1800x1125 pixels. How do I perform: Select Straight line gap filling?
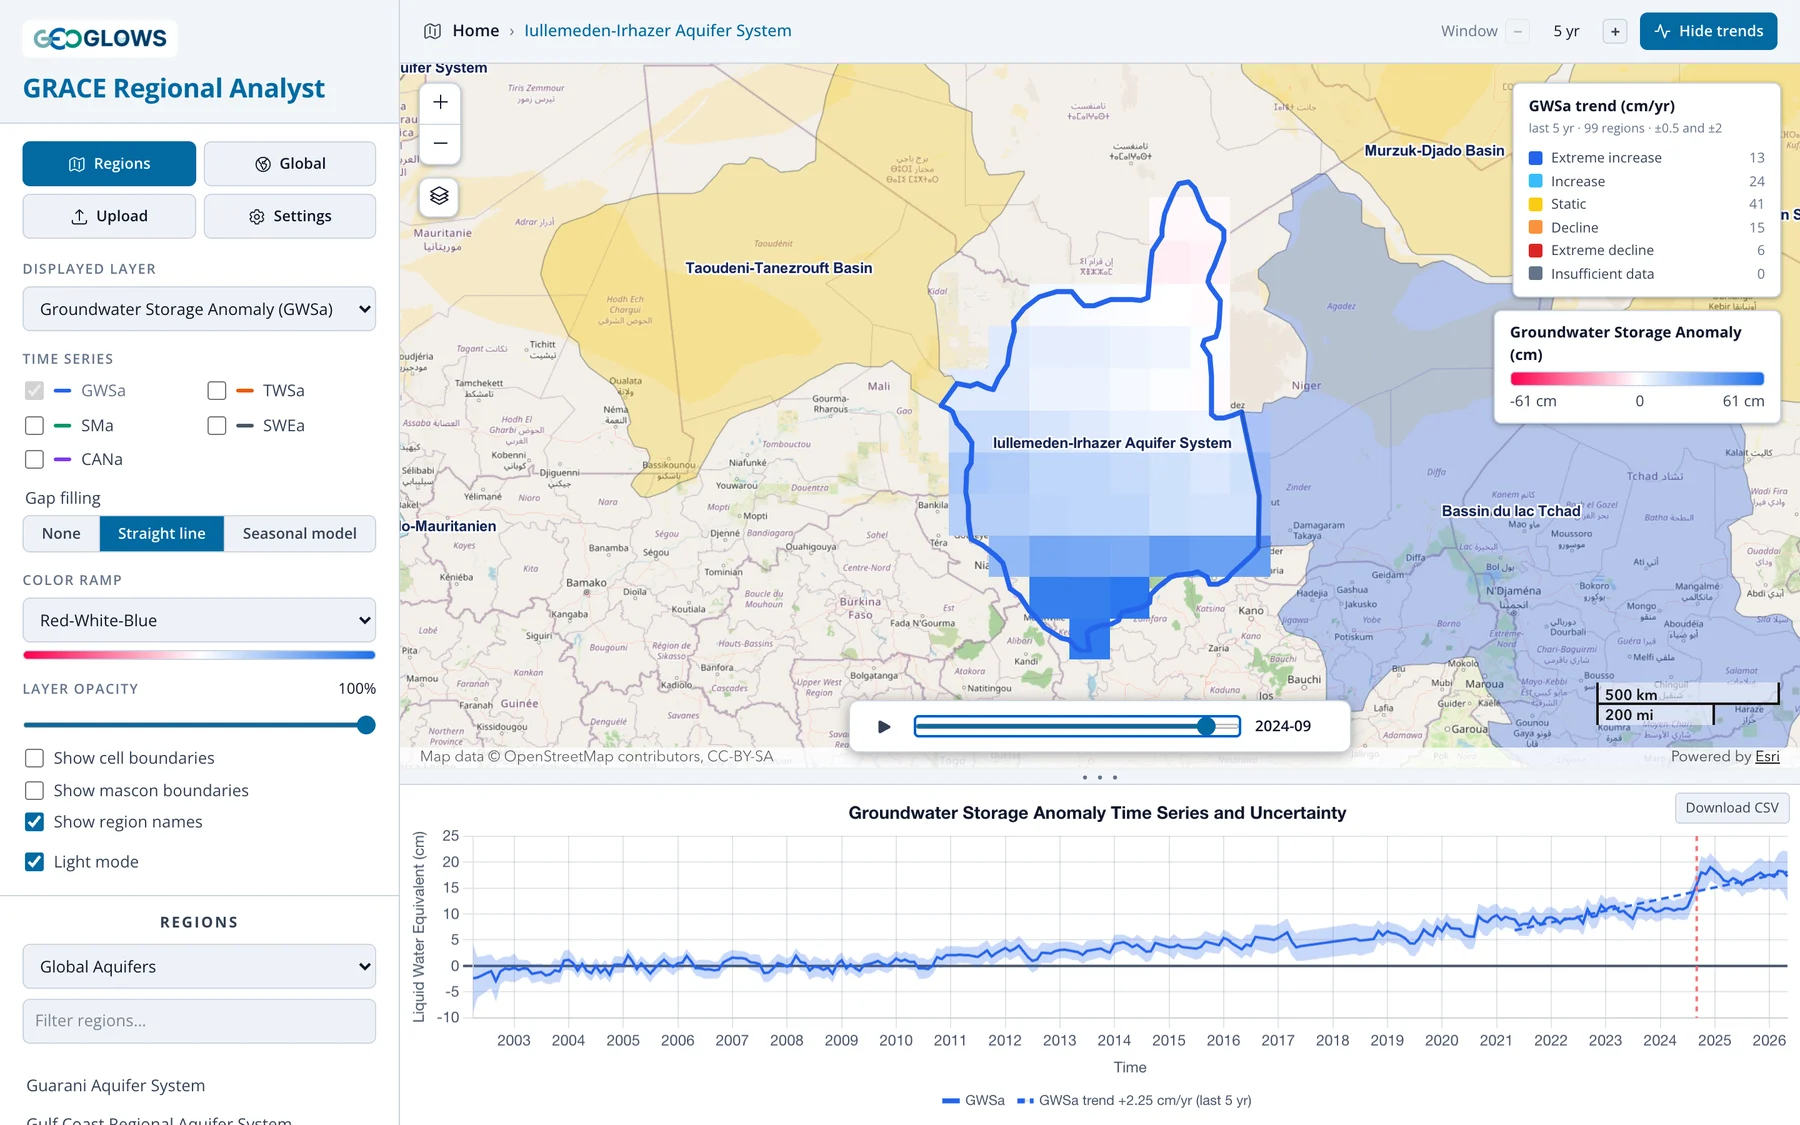click(162, 533)
